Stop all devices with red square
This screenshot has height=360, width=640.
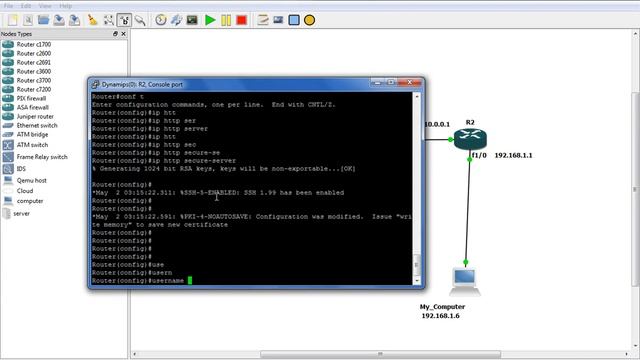point(241,20)
